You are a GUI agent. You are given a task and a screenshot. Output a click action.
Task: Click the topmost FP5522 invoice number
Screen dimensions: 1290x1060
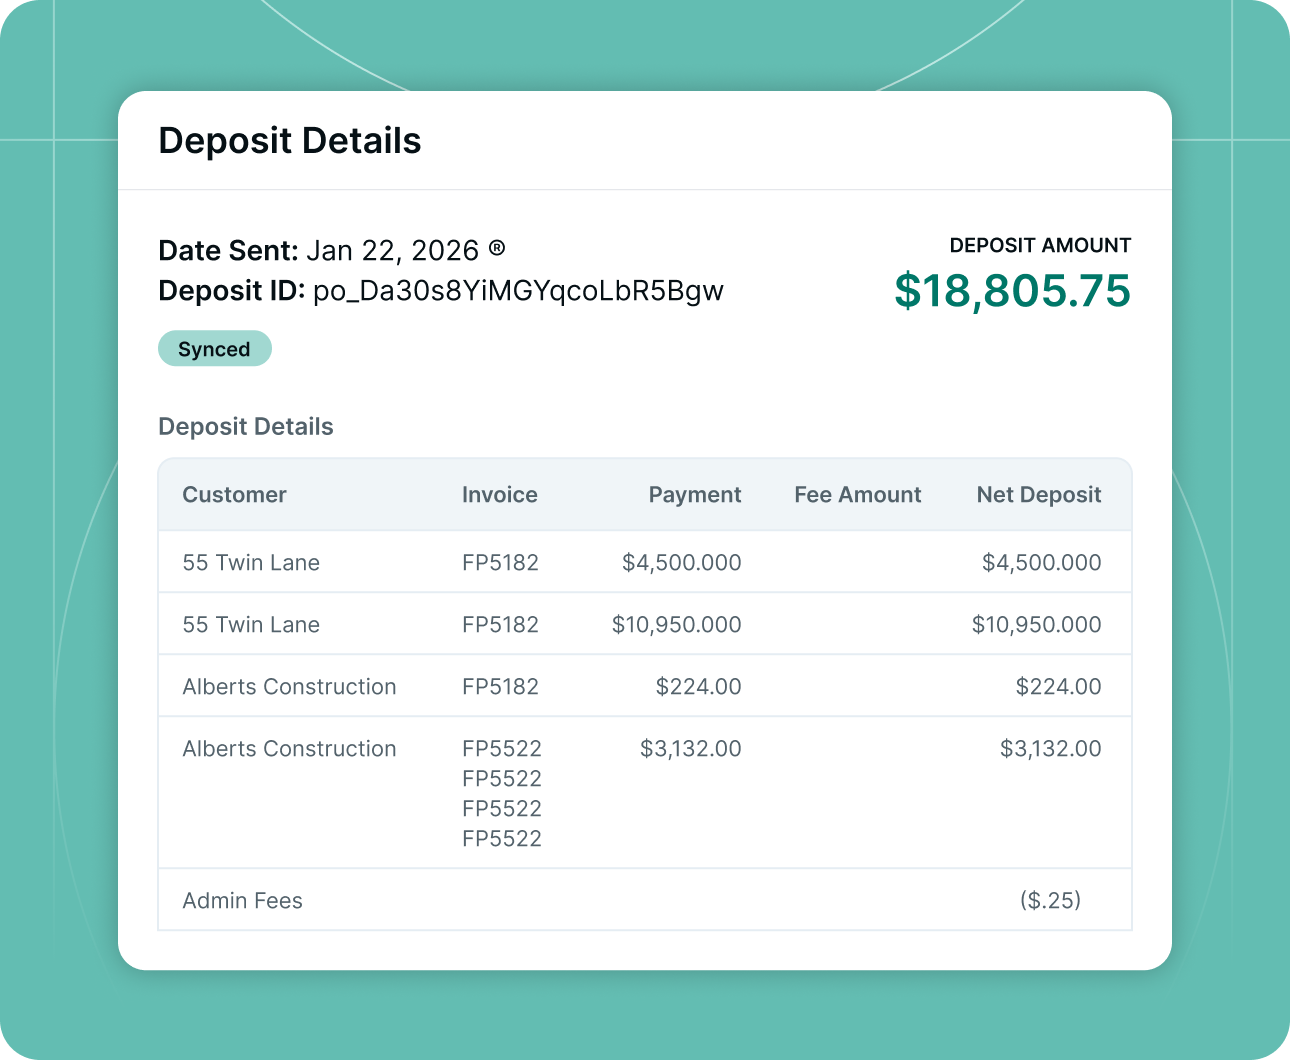point(502,749)
